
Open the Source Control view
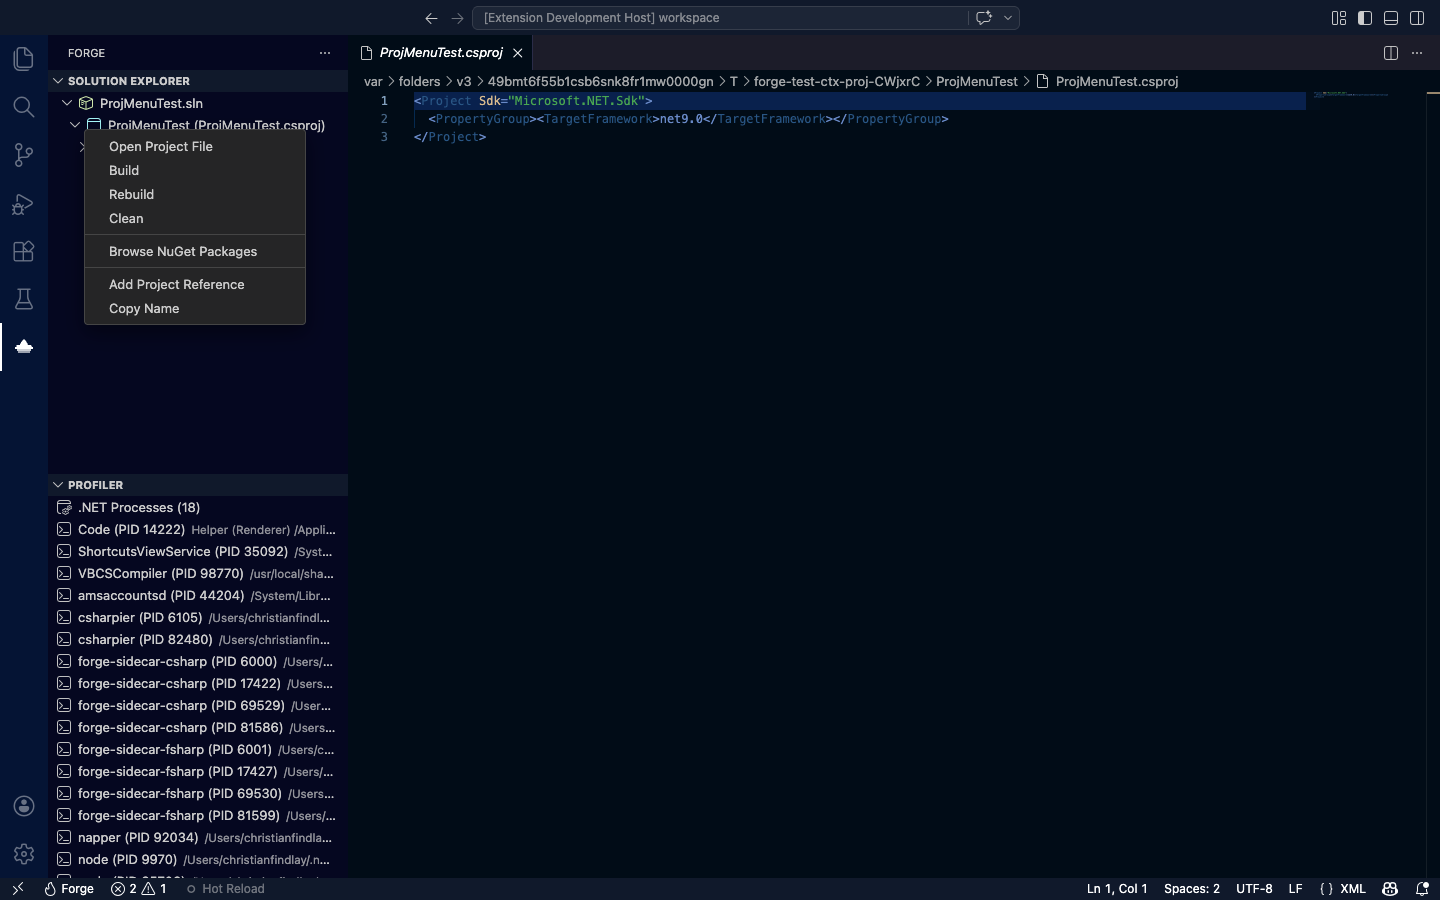pos(24,155)
